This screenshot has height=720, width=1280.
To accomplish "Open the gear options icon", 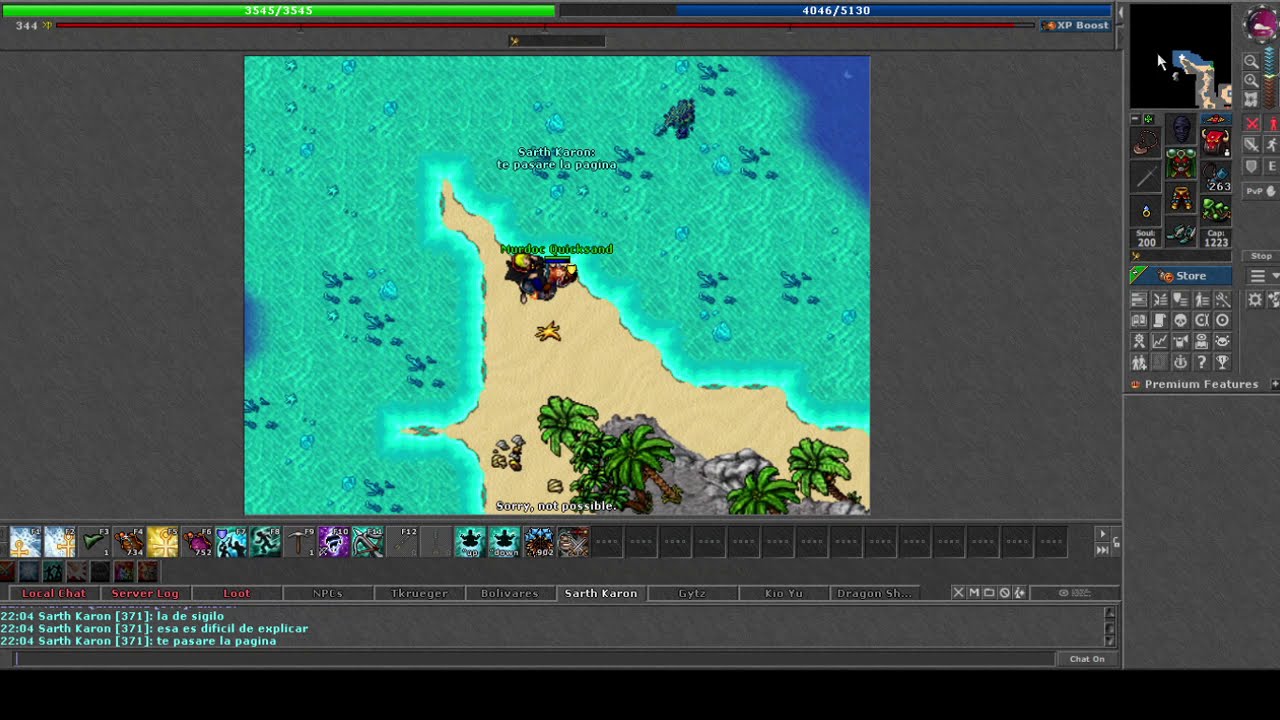I will (1255, 299).
